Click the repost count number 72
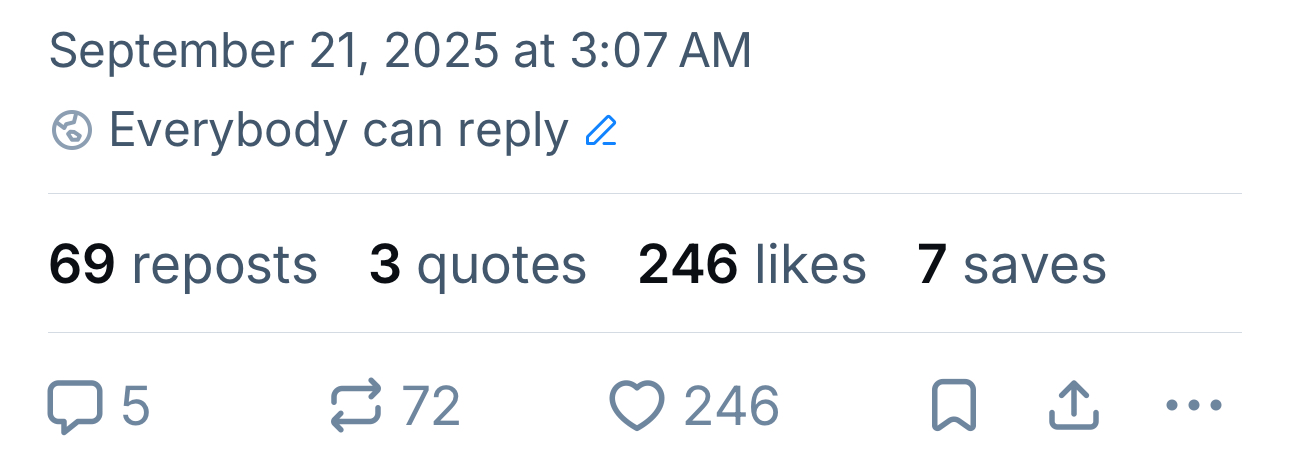This screenshot has width=1290, height=469. tap(431, 407)
